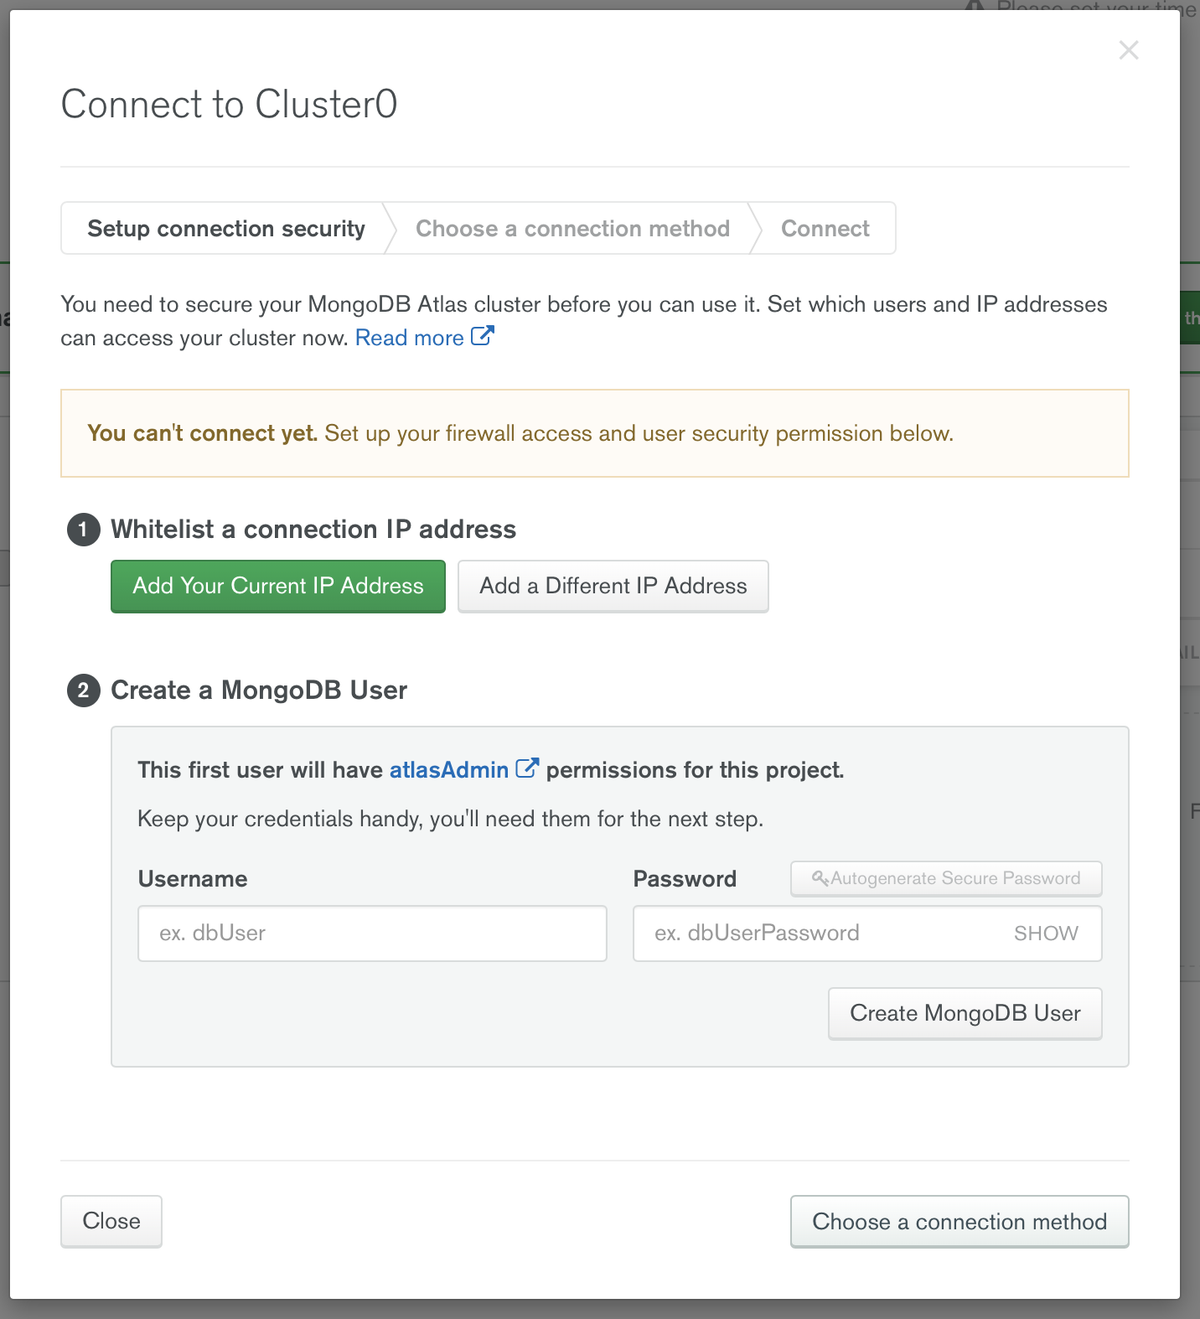This screenshot has width=1200, height=1319.
Task: Click the step 1 numbered circle
Action: 83,529
